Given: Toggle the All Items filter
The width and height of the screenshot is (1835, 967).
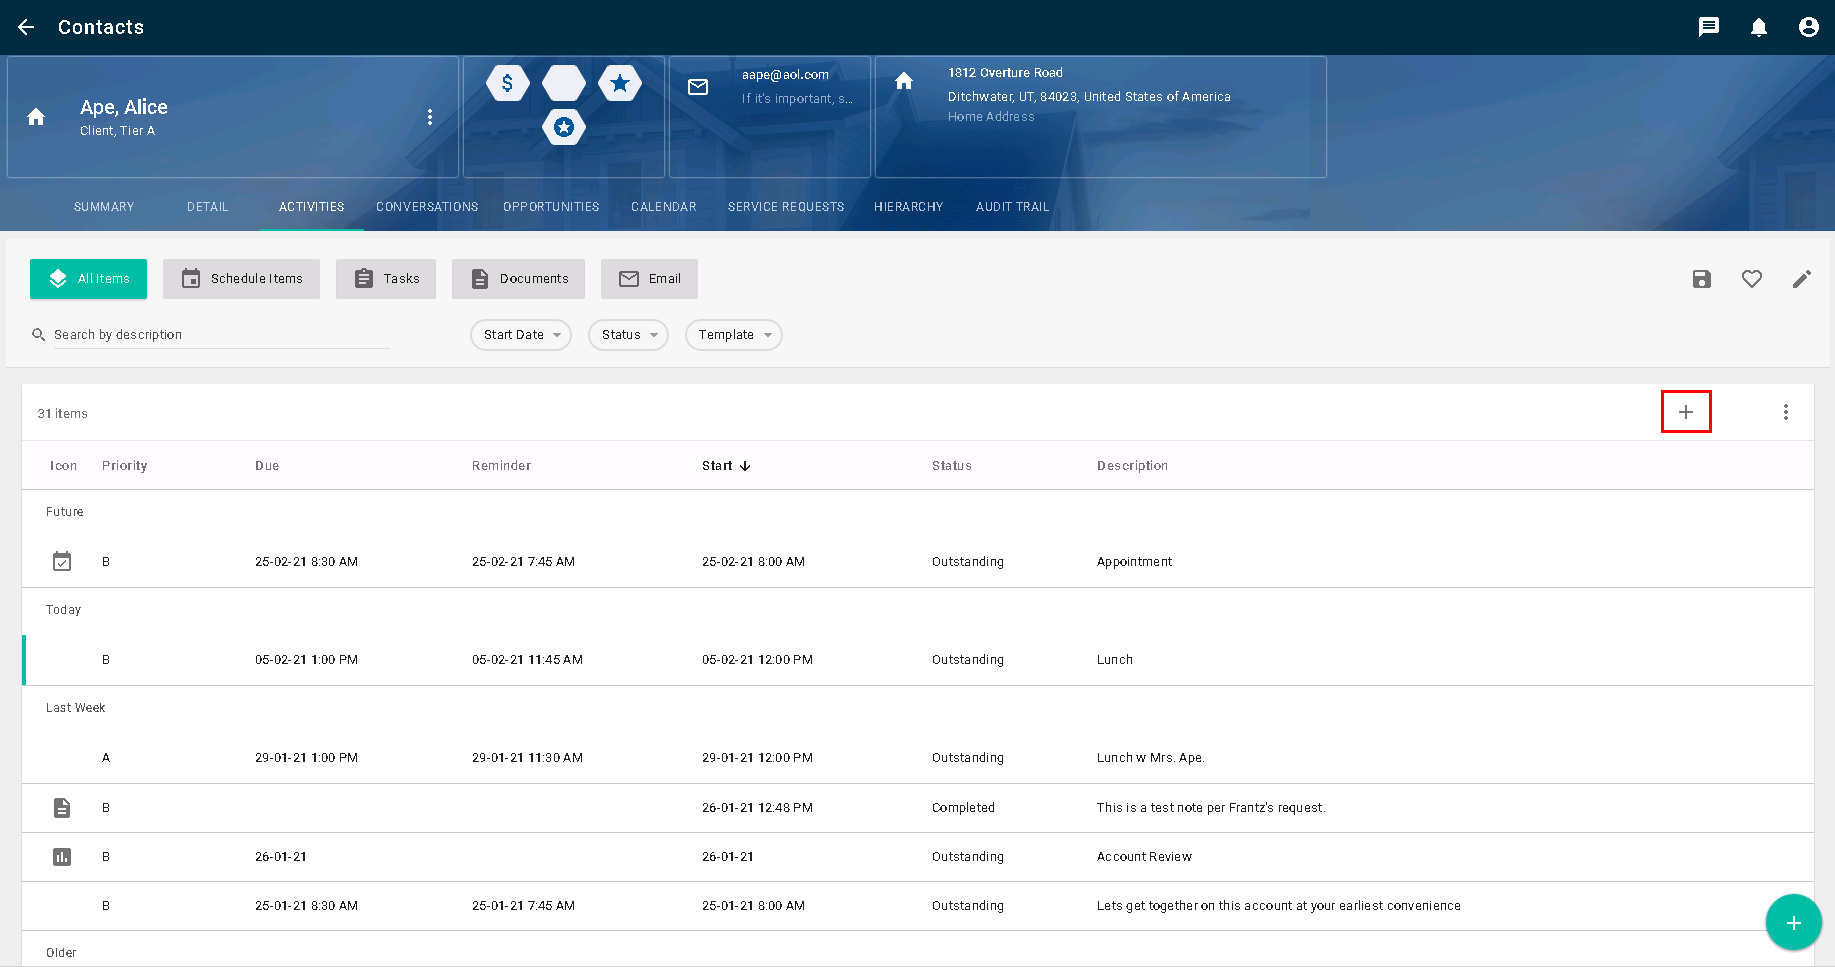Looking at the screenshot, I should point(88,279).
